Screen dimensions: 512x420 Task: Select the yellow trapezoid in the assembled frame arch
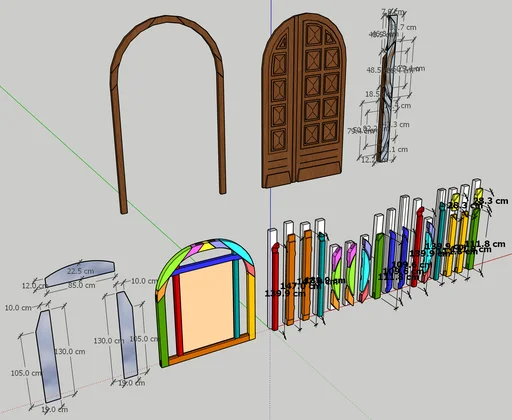click(207, 247)
